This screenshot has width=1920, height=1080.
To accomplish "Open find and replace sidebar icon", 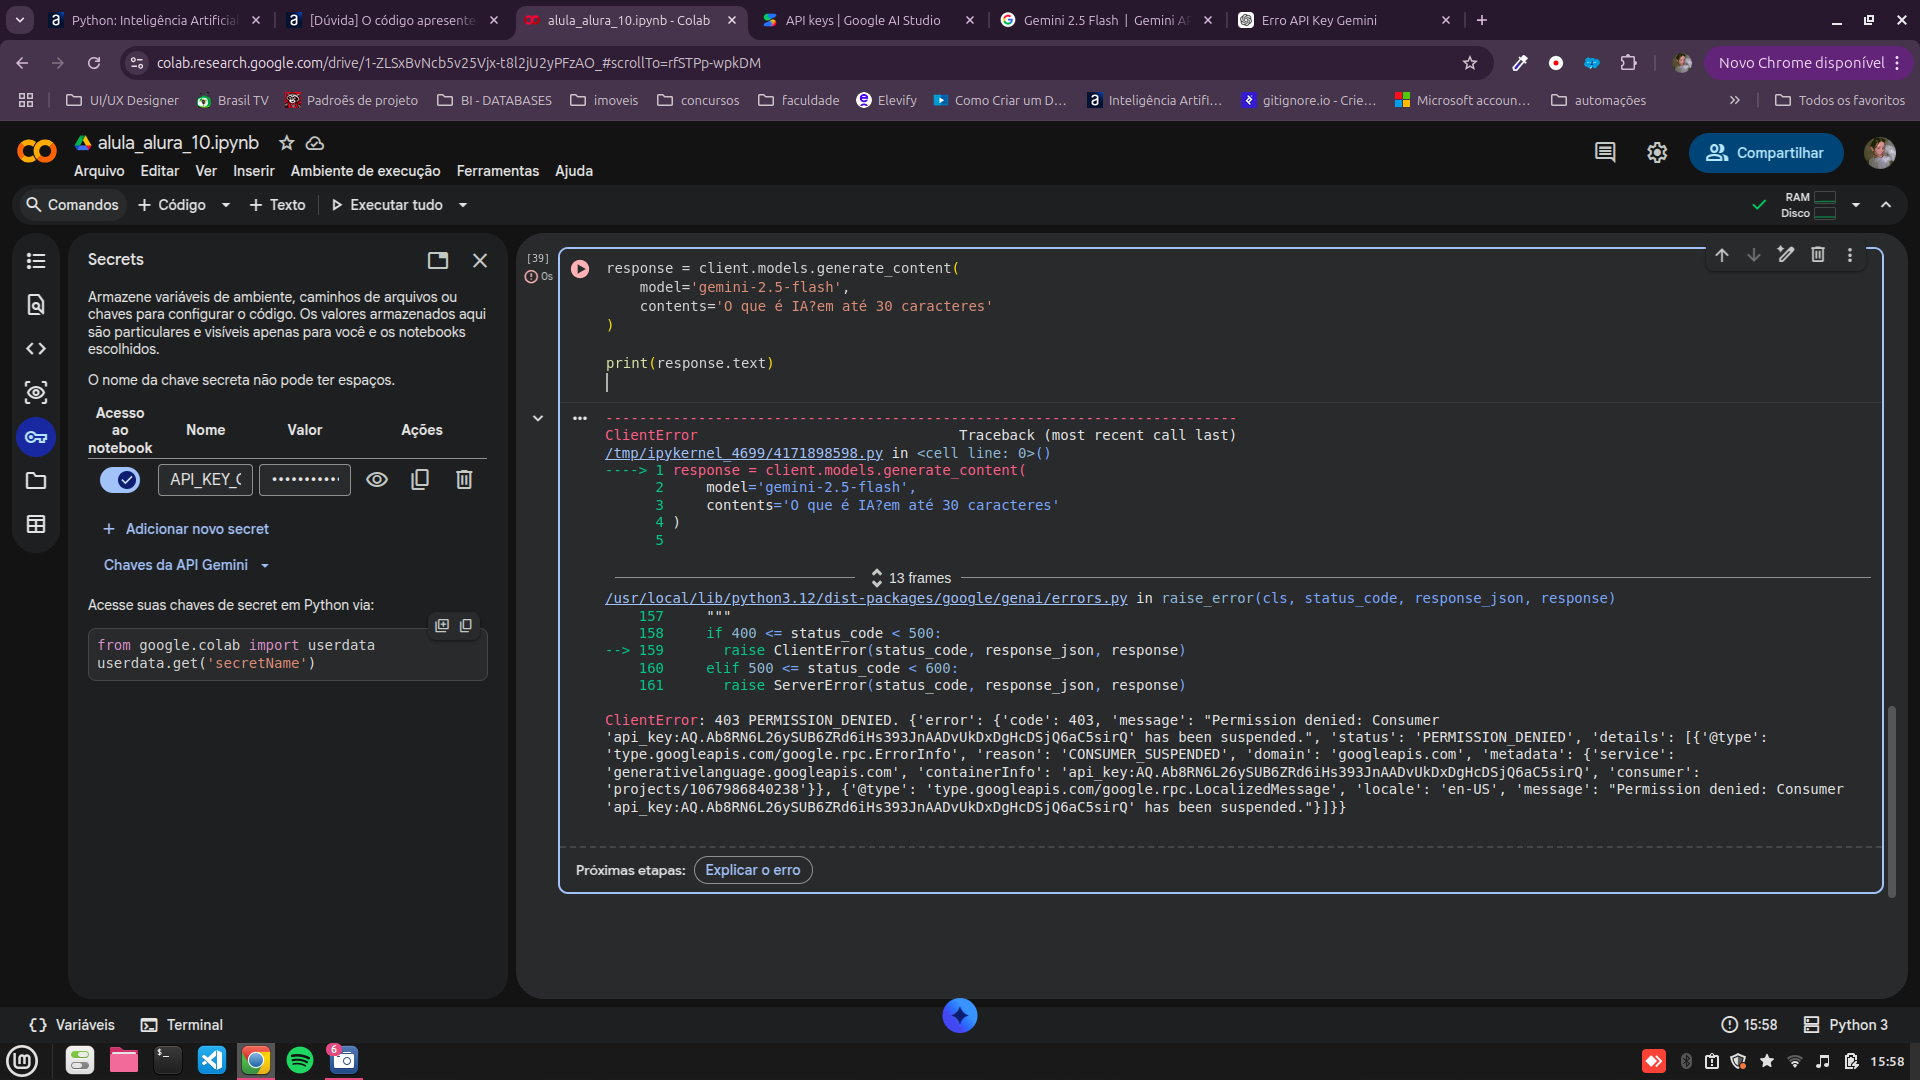I will point(36,305).
